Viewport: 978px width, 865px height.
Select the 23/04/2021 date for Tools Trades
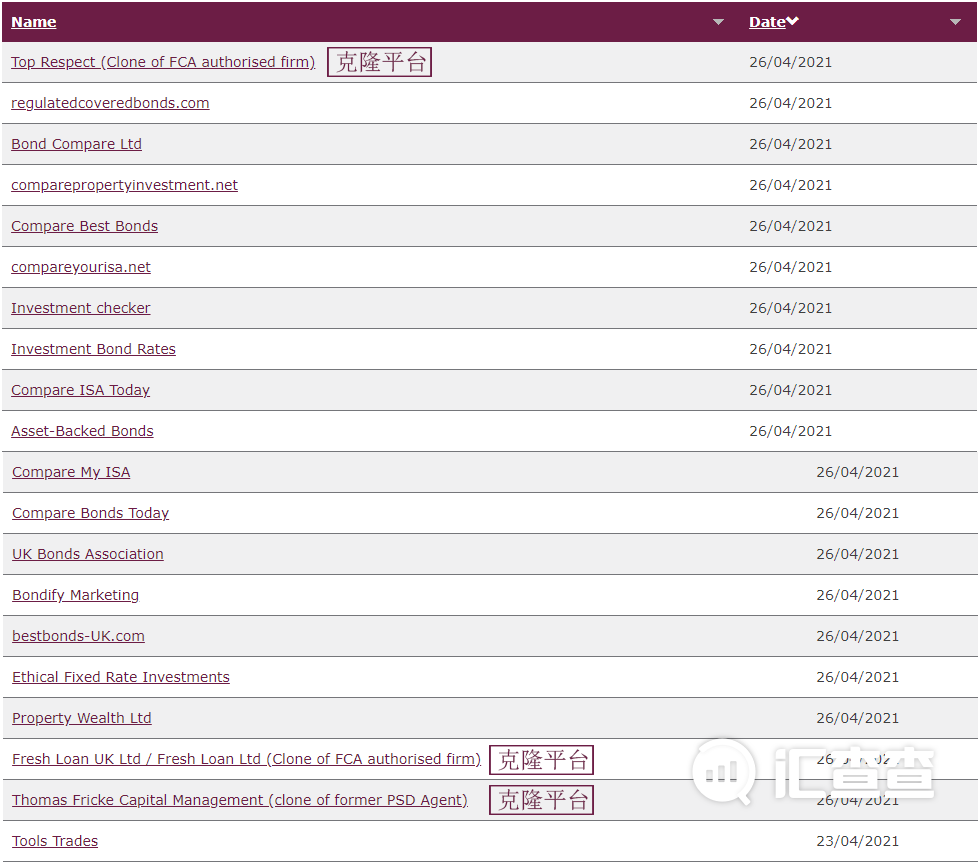pos(858,841)
